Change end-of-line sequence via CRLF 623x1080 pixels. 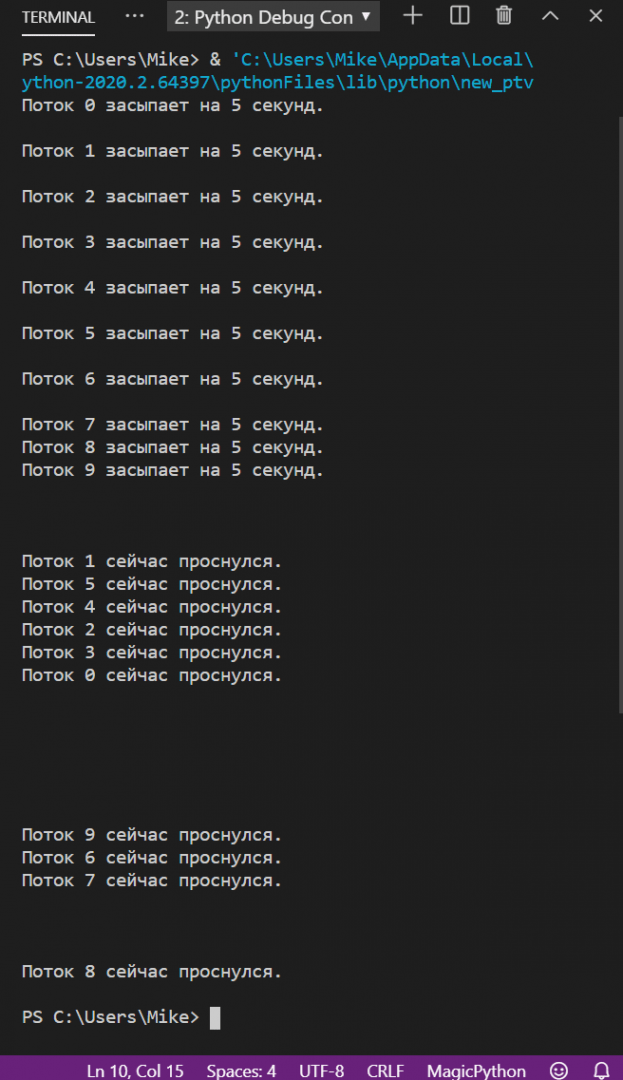point(385,1071)
